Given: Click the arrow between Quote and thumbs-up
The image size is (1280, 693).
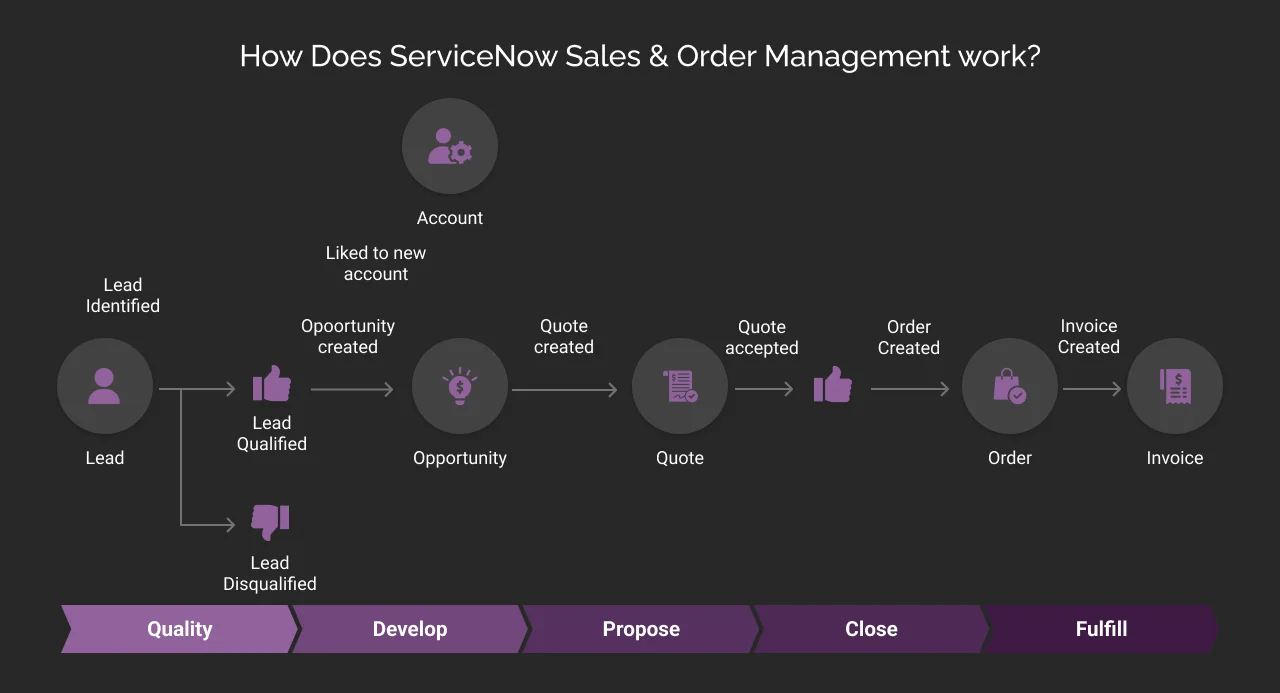Looking at the screenshot, I should tap(766, 391).
